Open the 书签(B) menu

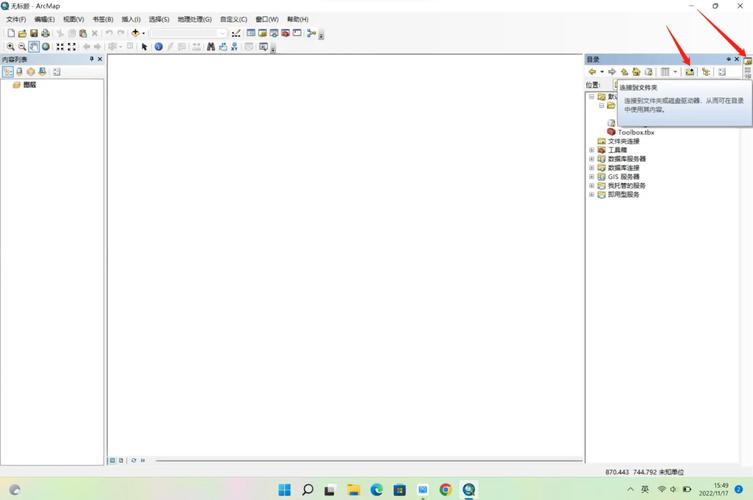click(103, 19)
